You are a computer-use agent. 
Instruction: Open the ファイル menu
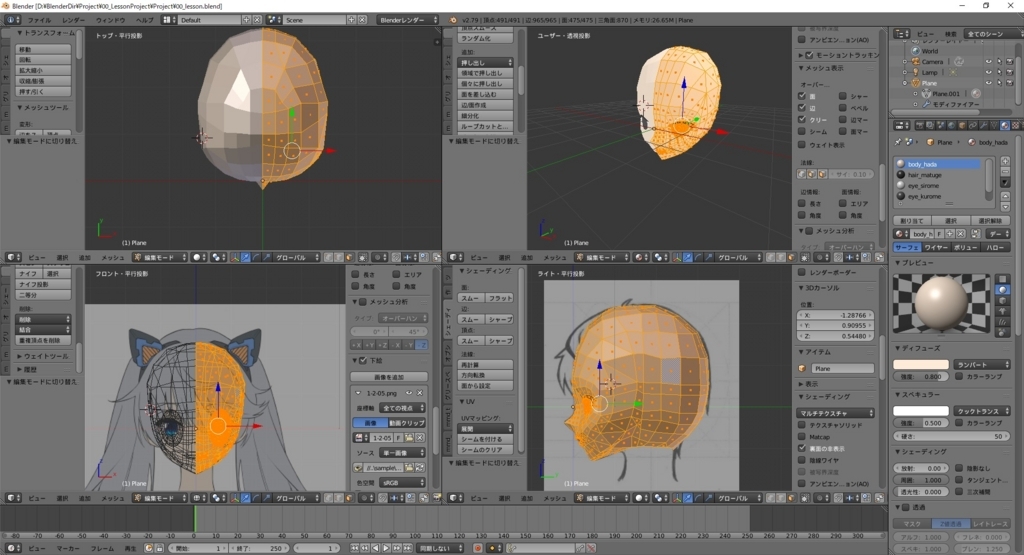pyautogui.click(x=39, y=20)
